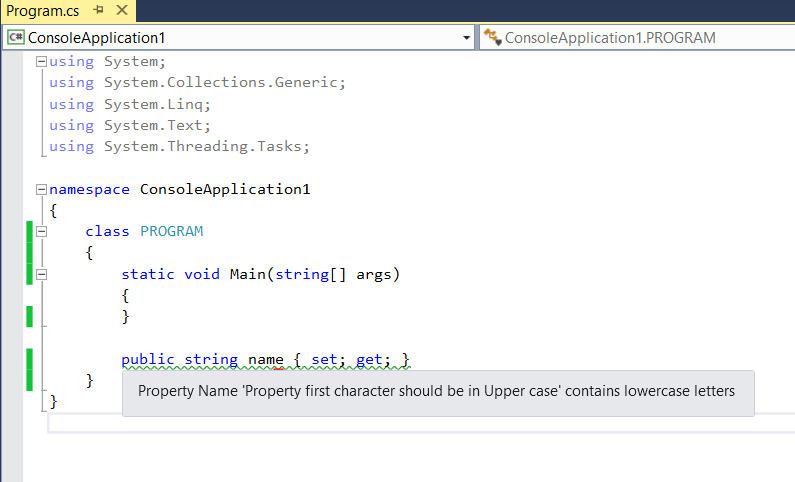This screenshot has width=795, height=482.
Task: Close the Program.cs tab
Action: pos(122,10)
